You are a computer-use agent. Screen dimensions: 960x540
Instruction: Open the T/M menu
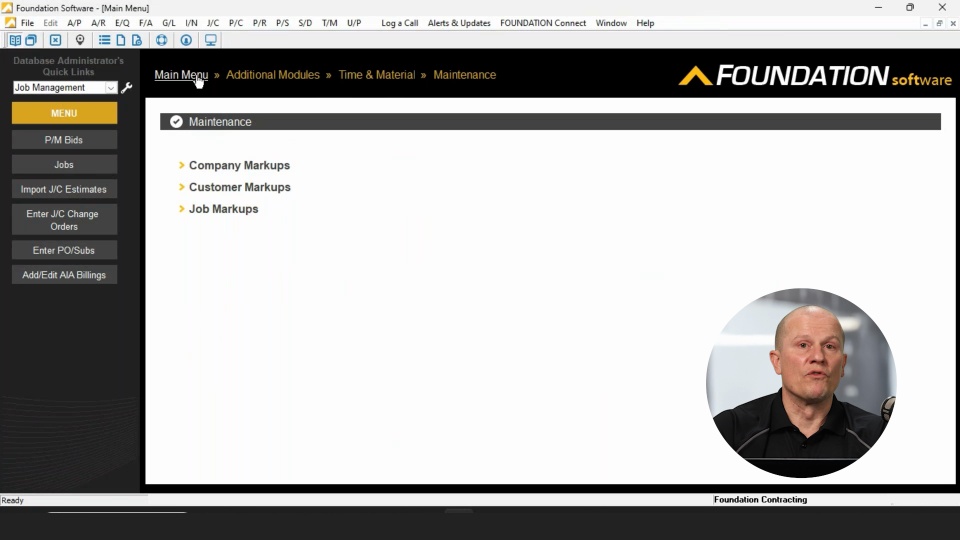tap(329, 23)
